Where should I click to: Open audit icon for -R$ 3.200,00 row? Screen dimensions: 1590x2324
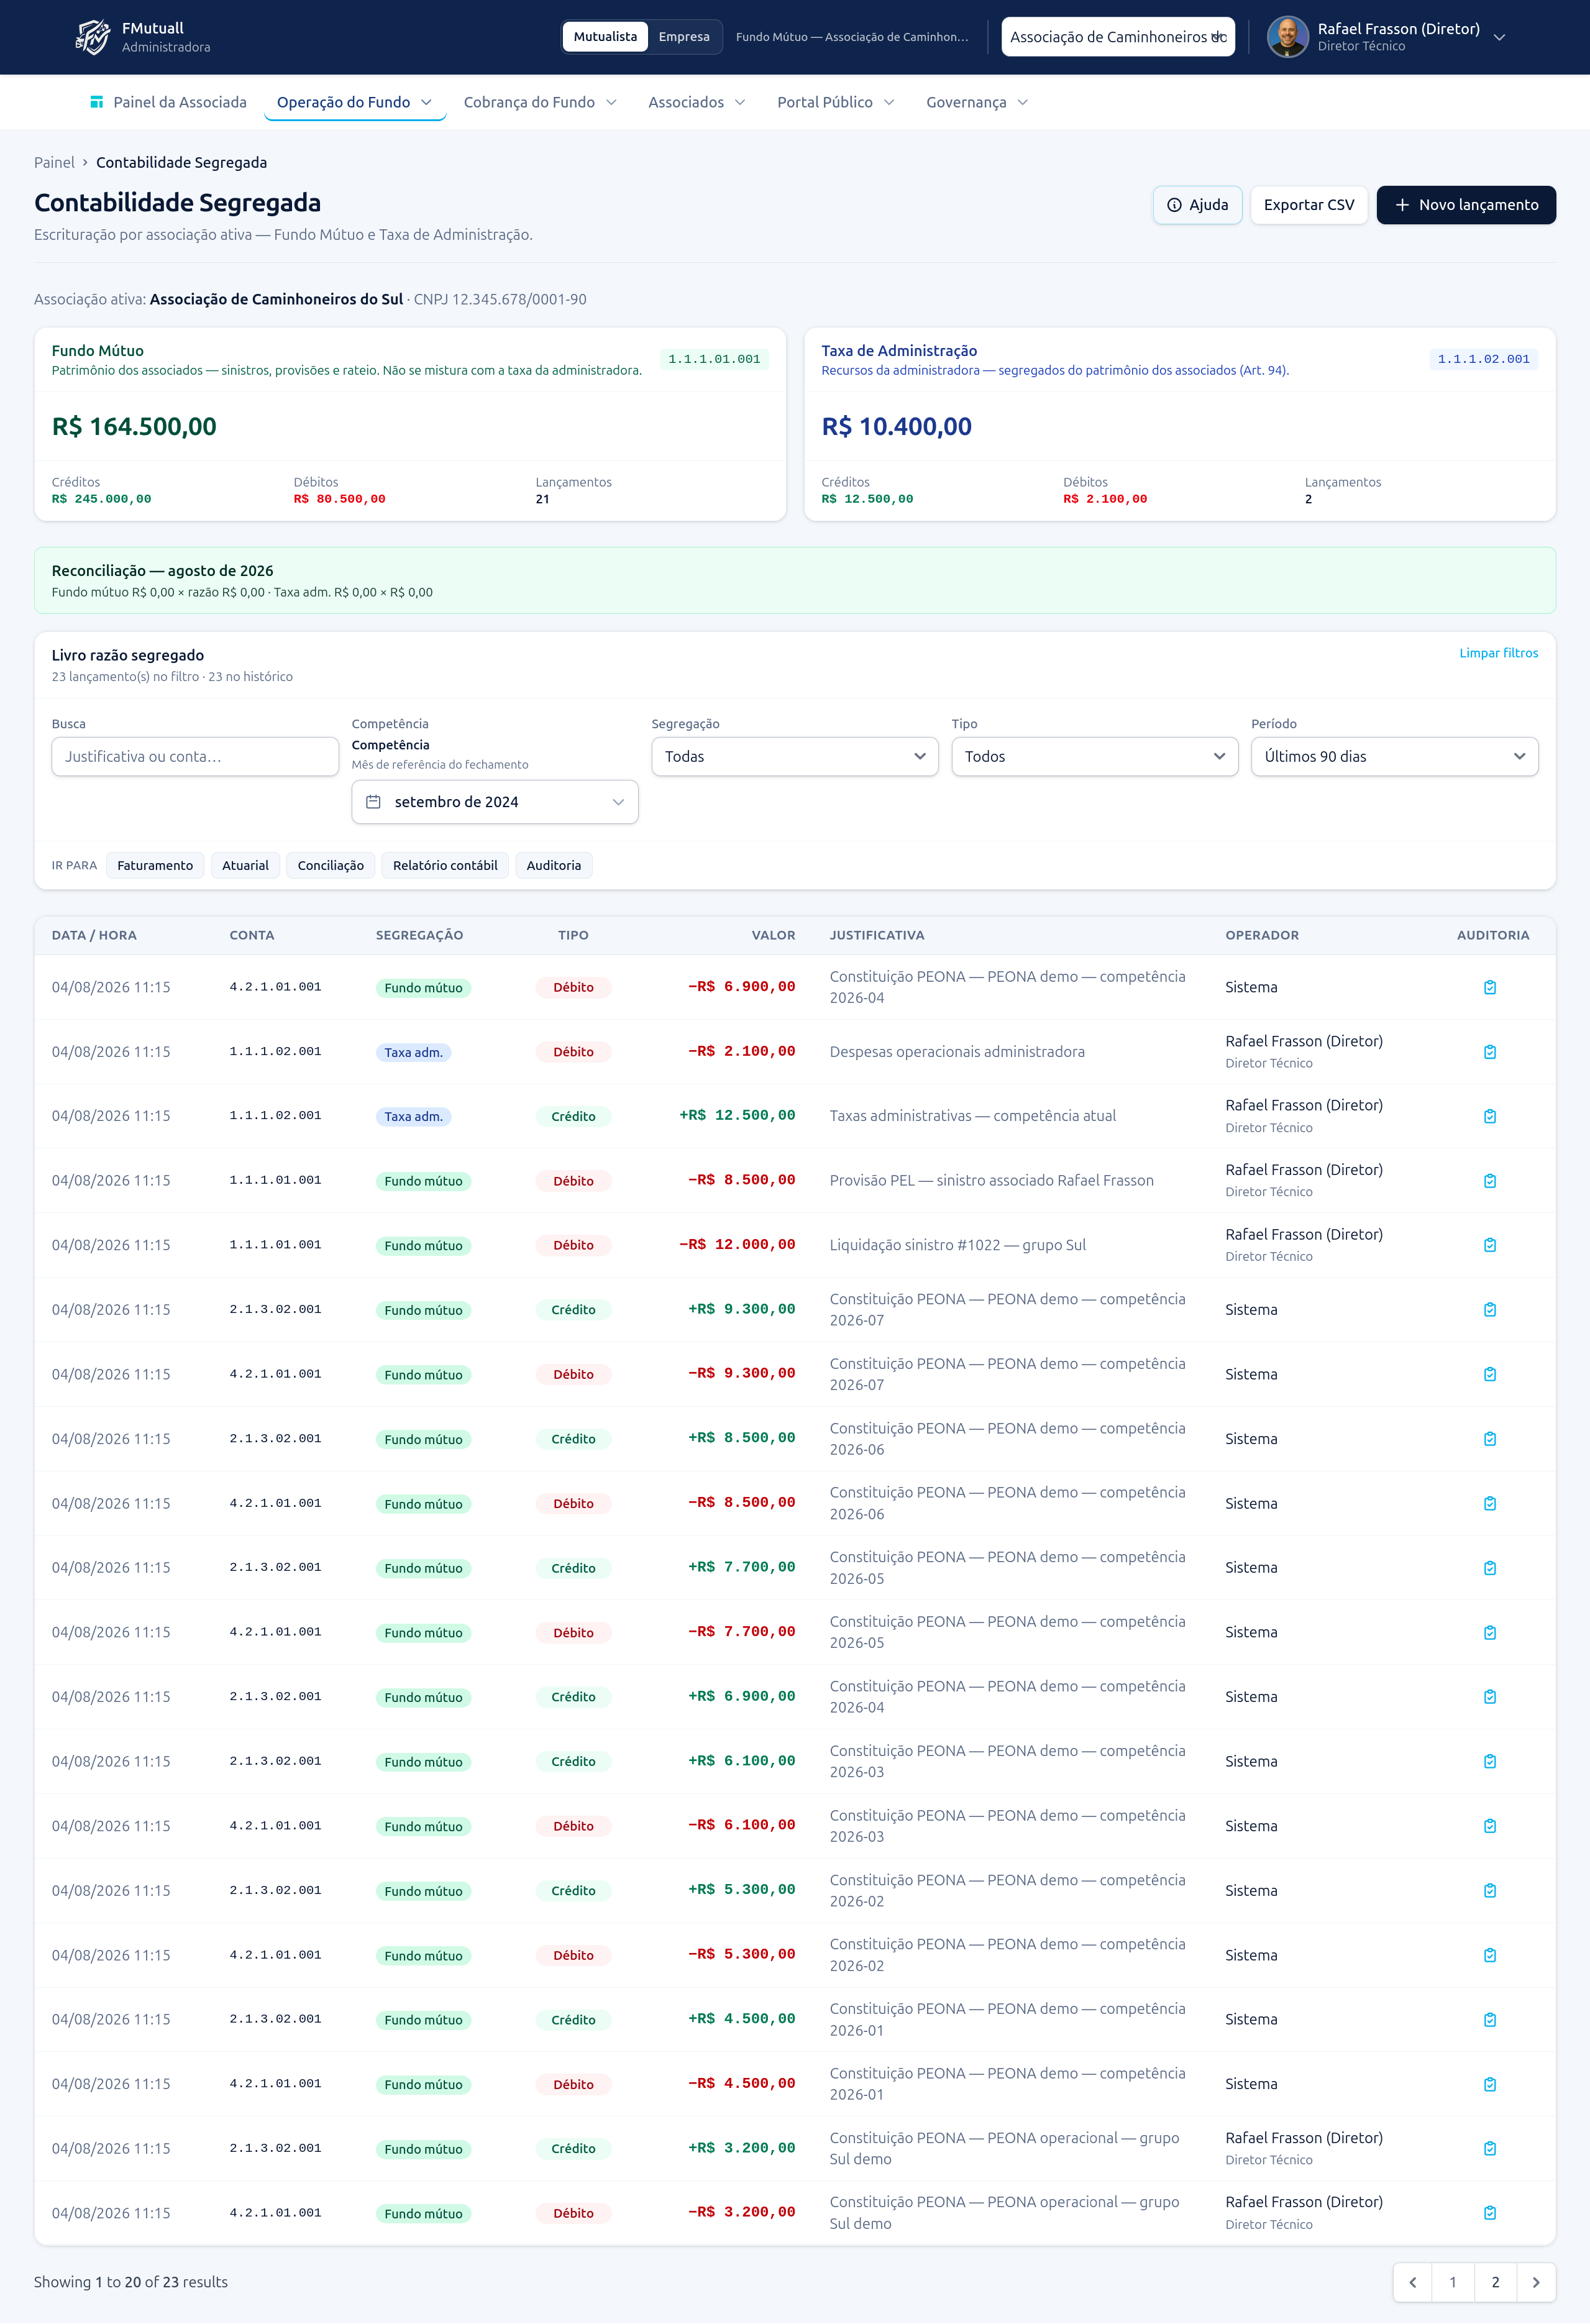[1490, 2213]
